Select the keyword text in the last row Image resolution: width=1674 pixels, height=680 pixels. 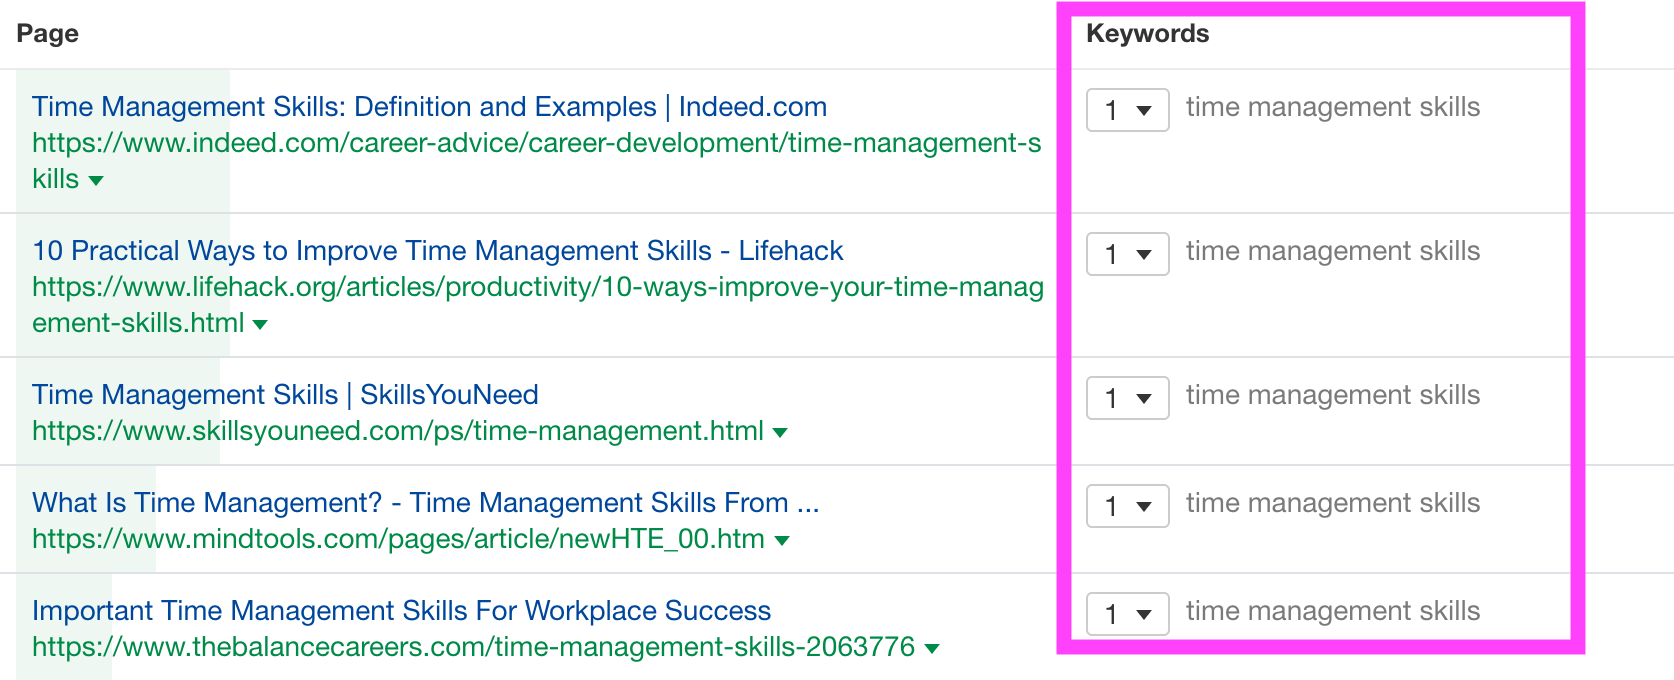tap(1332, 611)
